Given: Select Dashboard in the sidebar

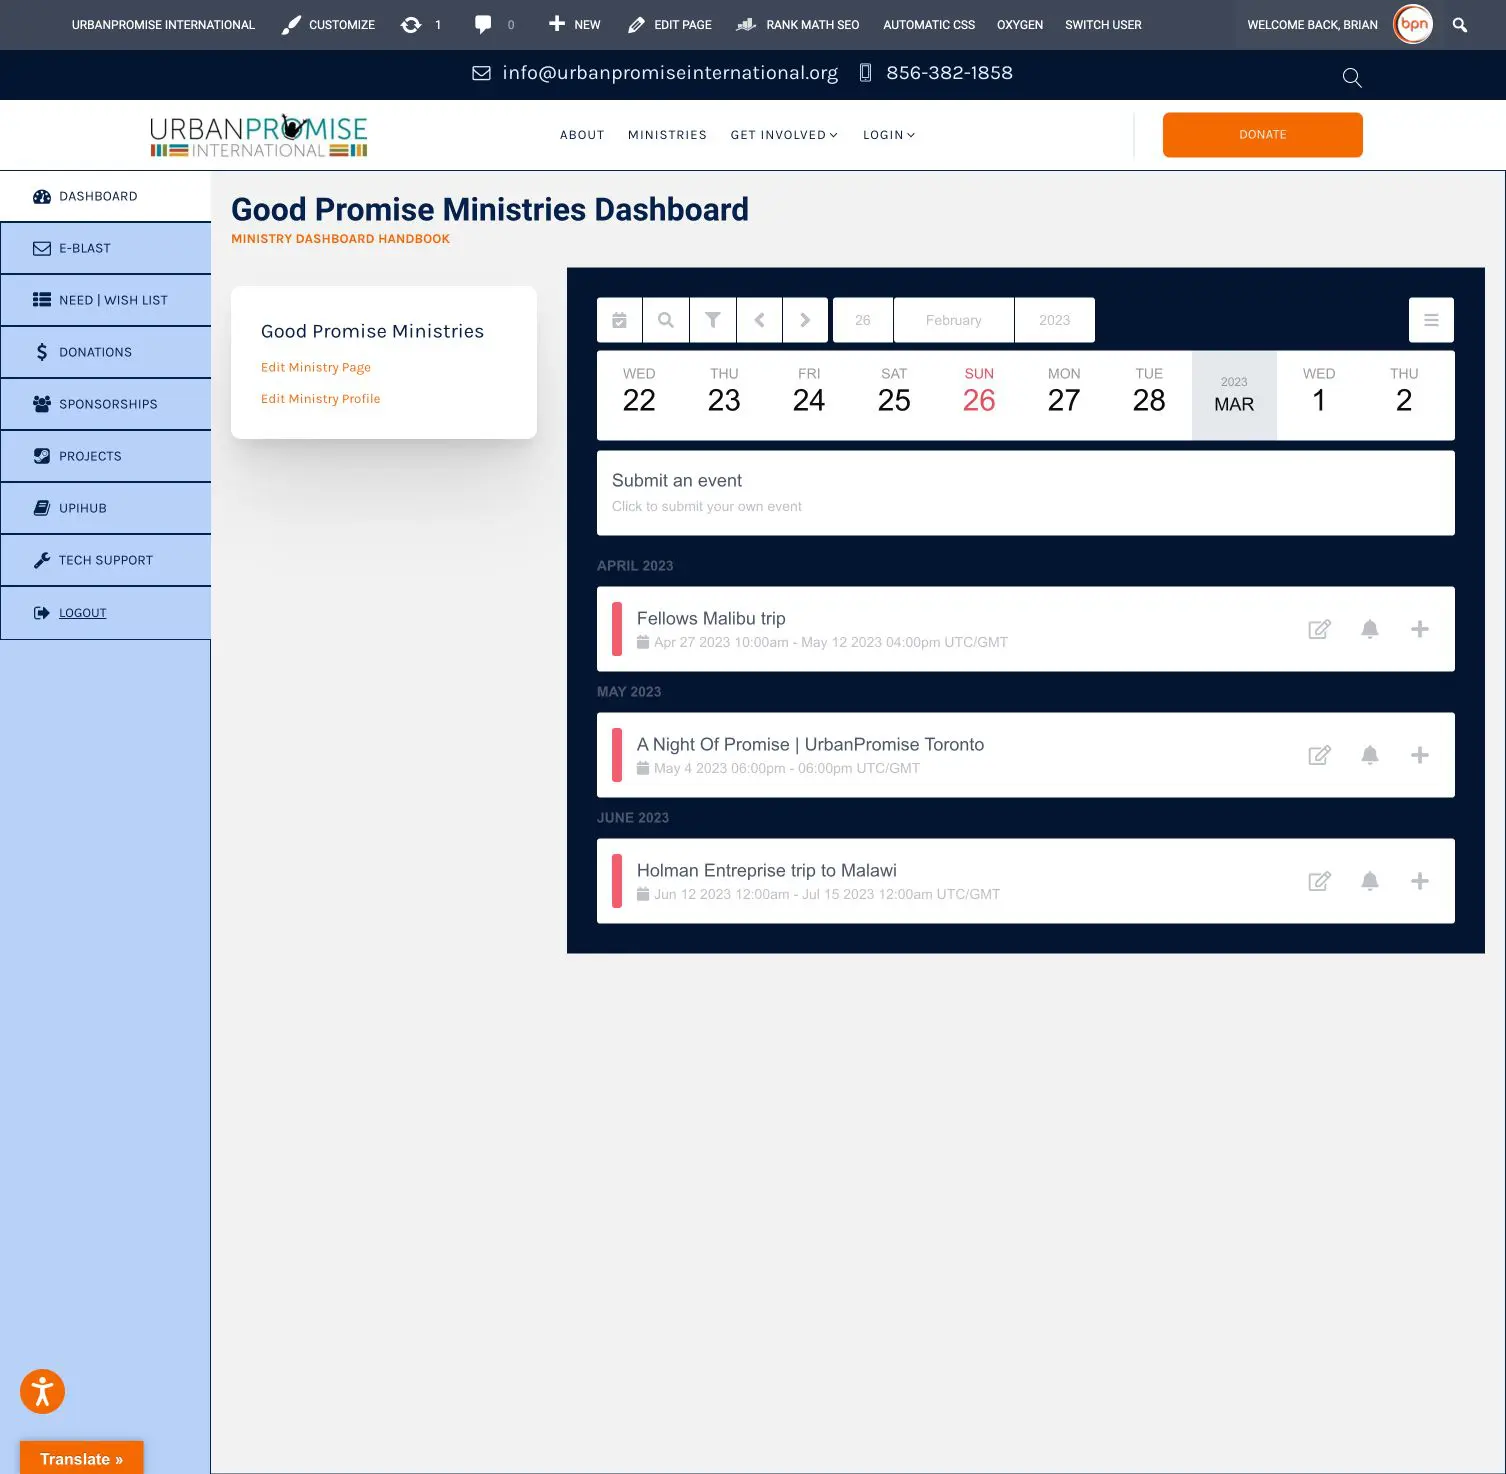Looking at the screenshot, I should coord(106,196).
